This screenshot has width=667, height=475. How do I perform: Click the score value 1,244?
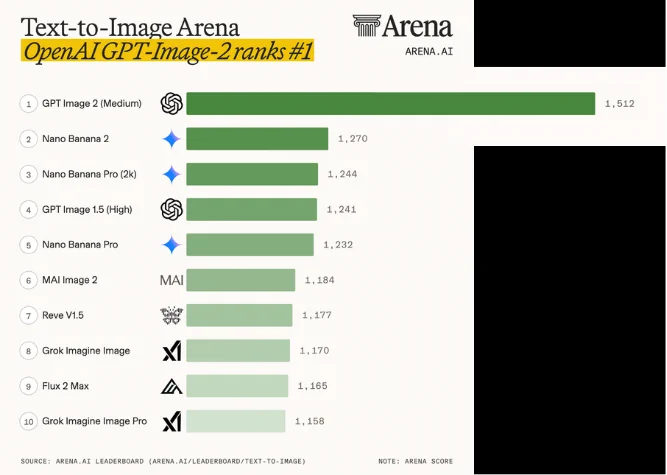pos(342,174)
